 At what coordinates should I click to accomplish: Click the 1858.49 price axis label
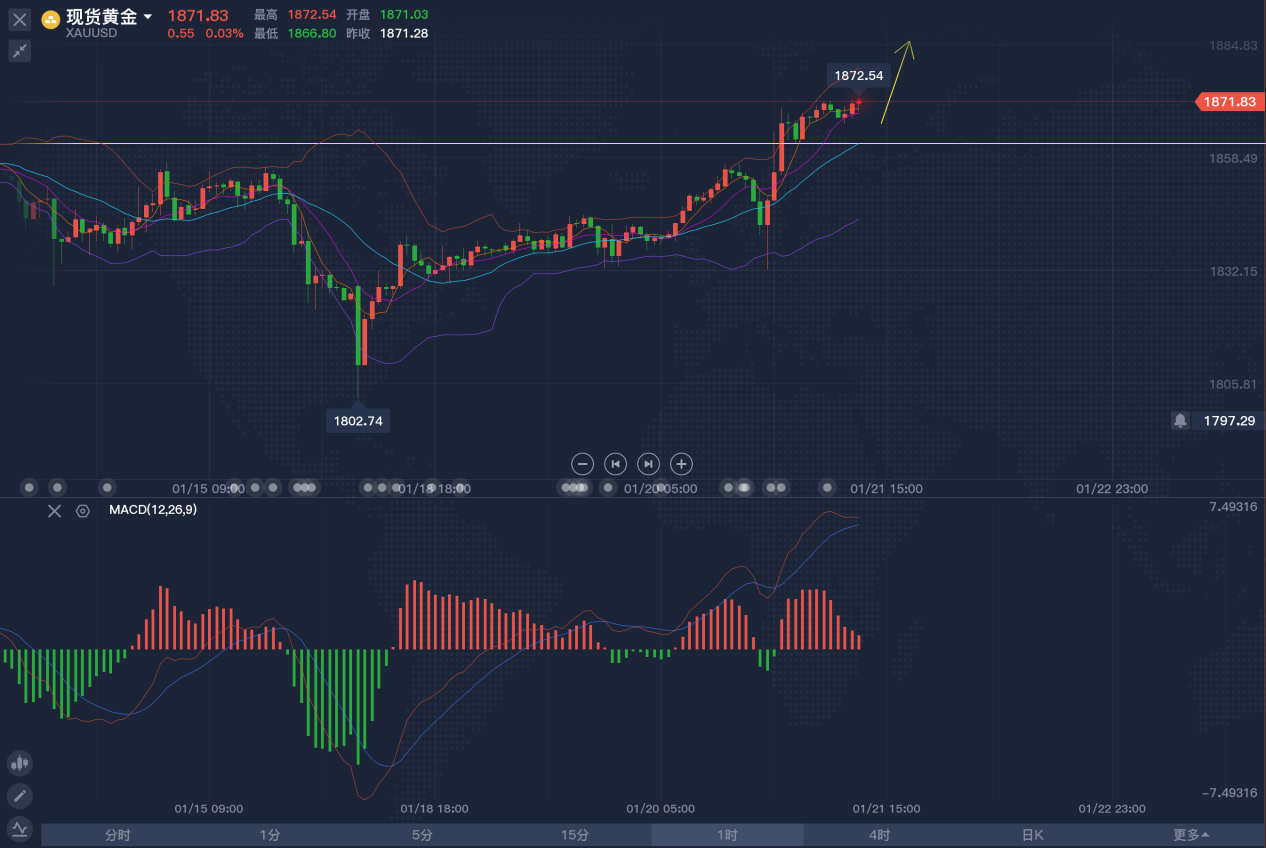[1232, 158]
